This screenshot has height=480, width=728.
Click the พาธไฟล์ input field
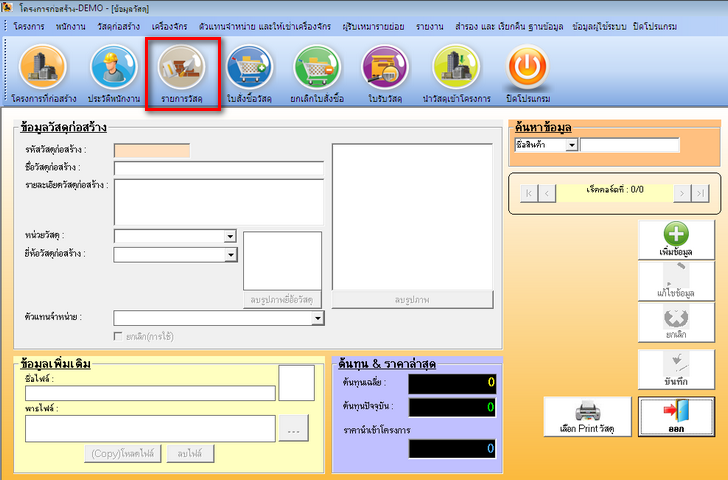click(150, 428)
